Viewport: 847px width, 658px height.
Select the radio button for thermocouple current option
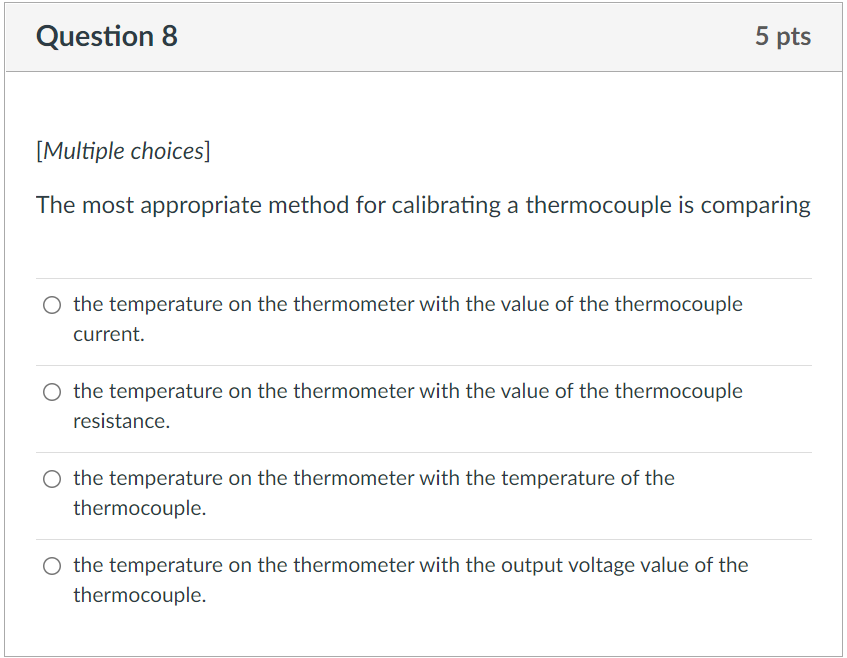tap(51, 305)
